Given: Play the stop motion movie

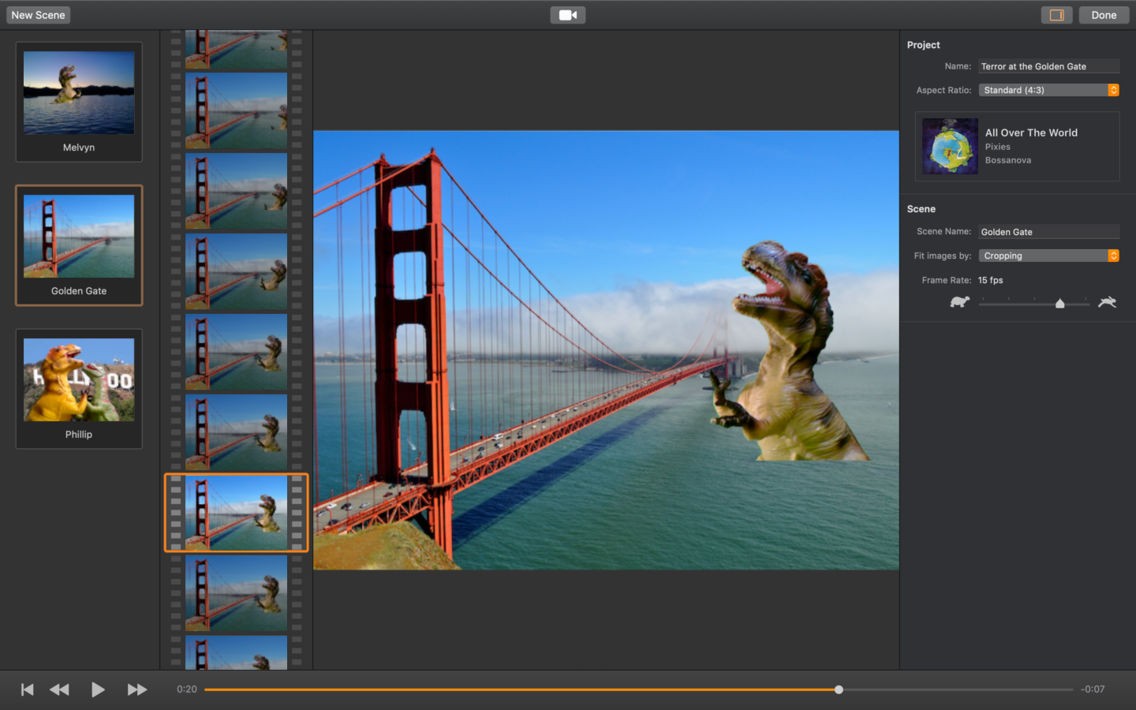Looking at the screenshot, I should (98, 690).
